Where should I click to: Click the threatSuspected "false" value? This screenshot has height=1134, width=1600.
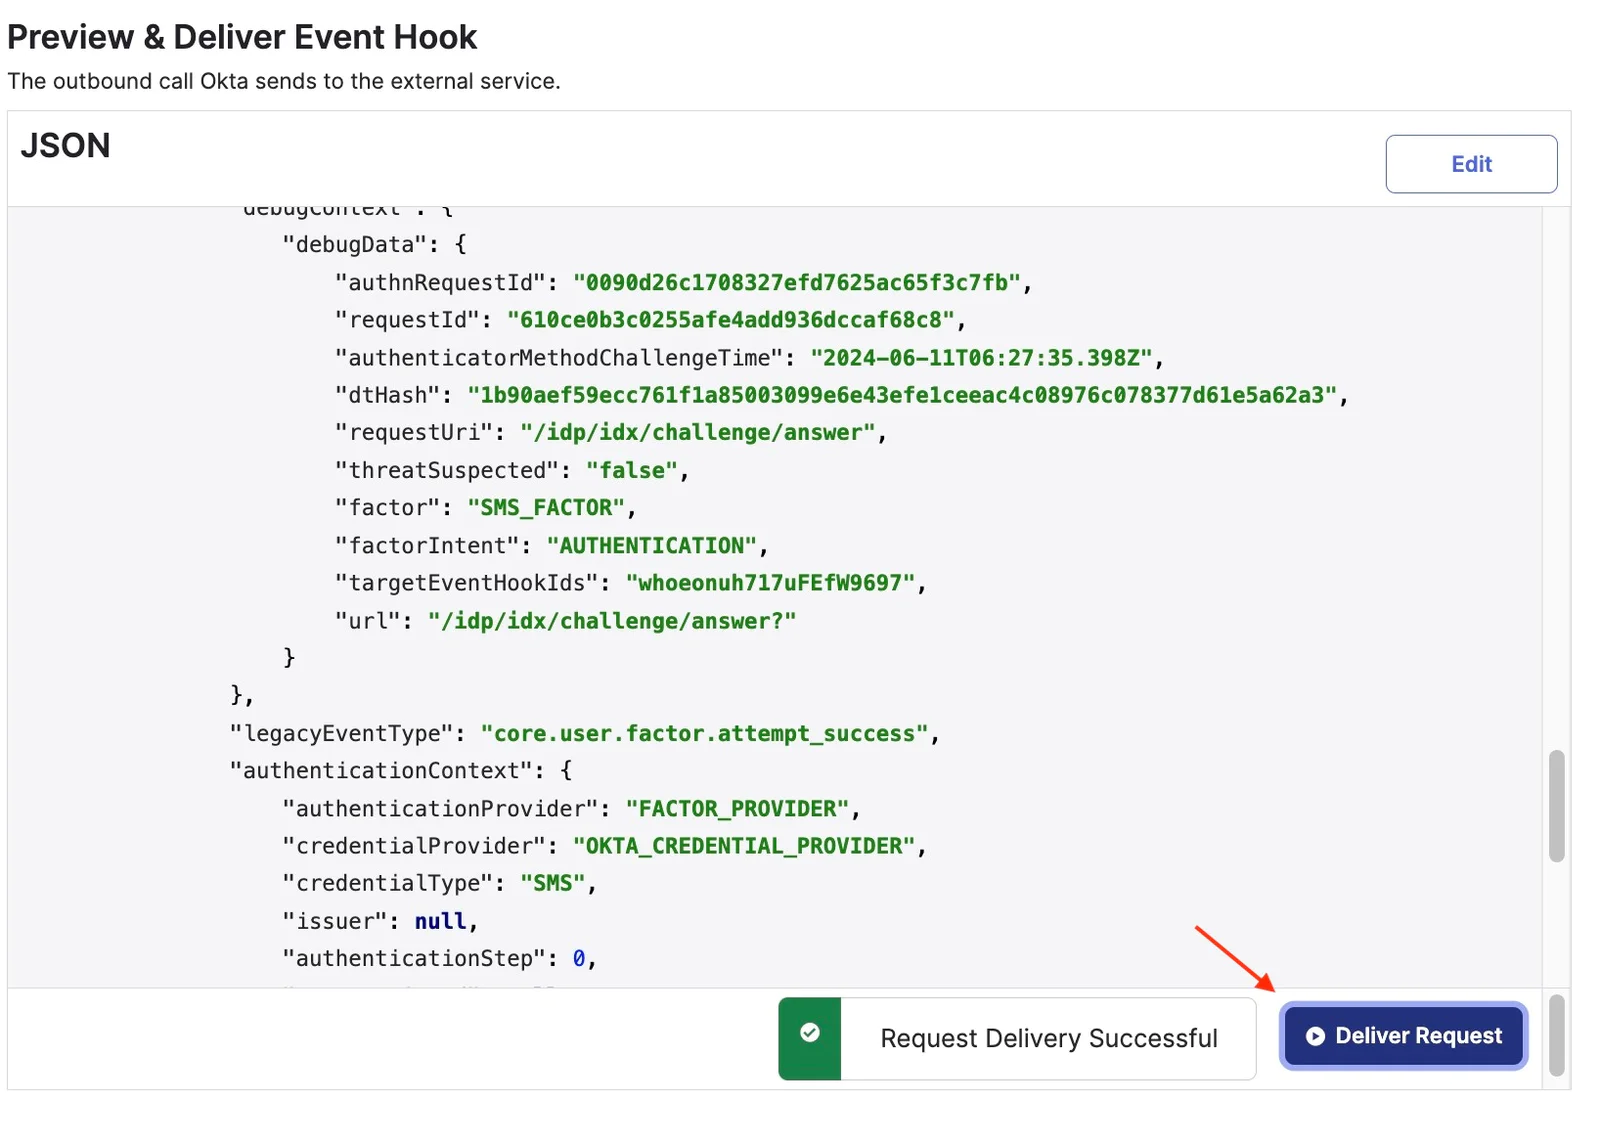tap(631, 470)
